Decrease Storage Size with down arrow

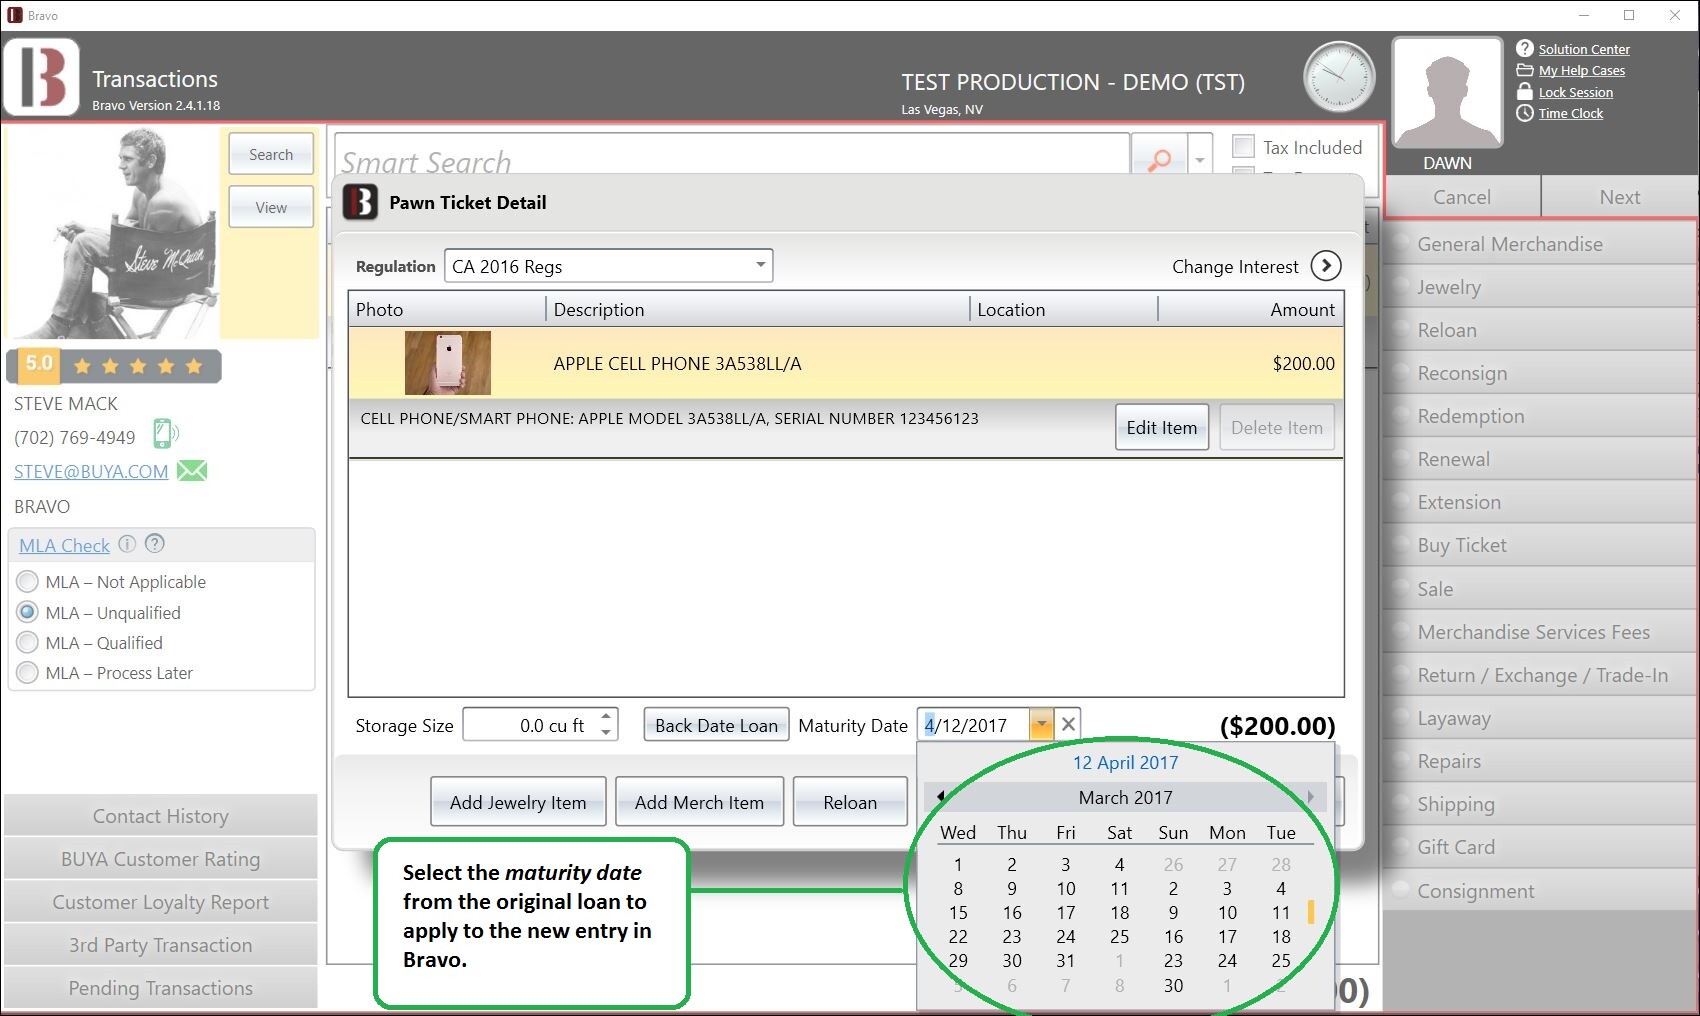coord(606,732)
